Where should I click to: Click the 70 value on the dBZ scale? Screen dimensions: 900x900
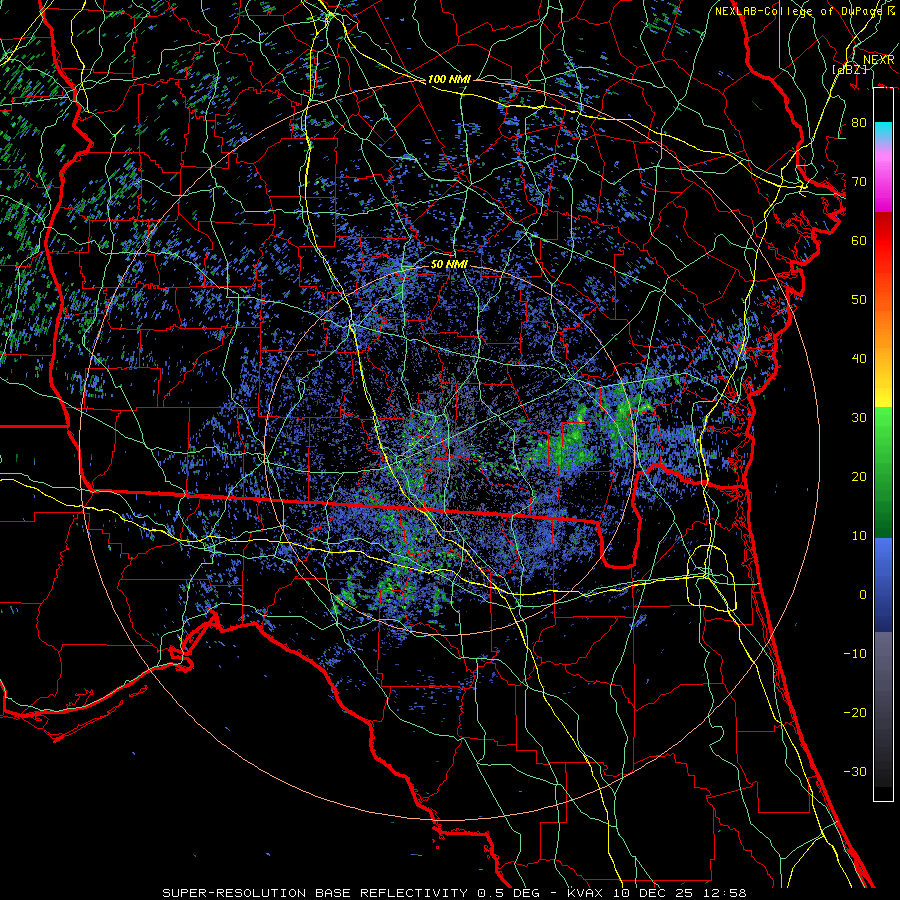pos(859,182)
